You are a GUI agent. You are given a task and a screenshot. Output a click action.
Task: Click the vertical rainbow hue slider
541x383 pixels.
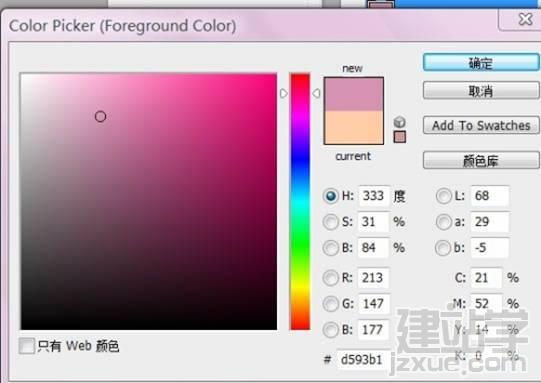[300, 201]
